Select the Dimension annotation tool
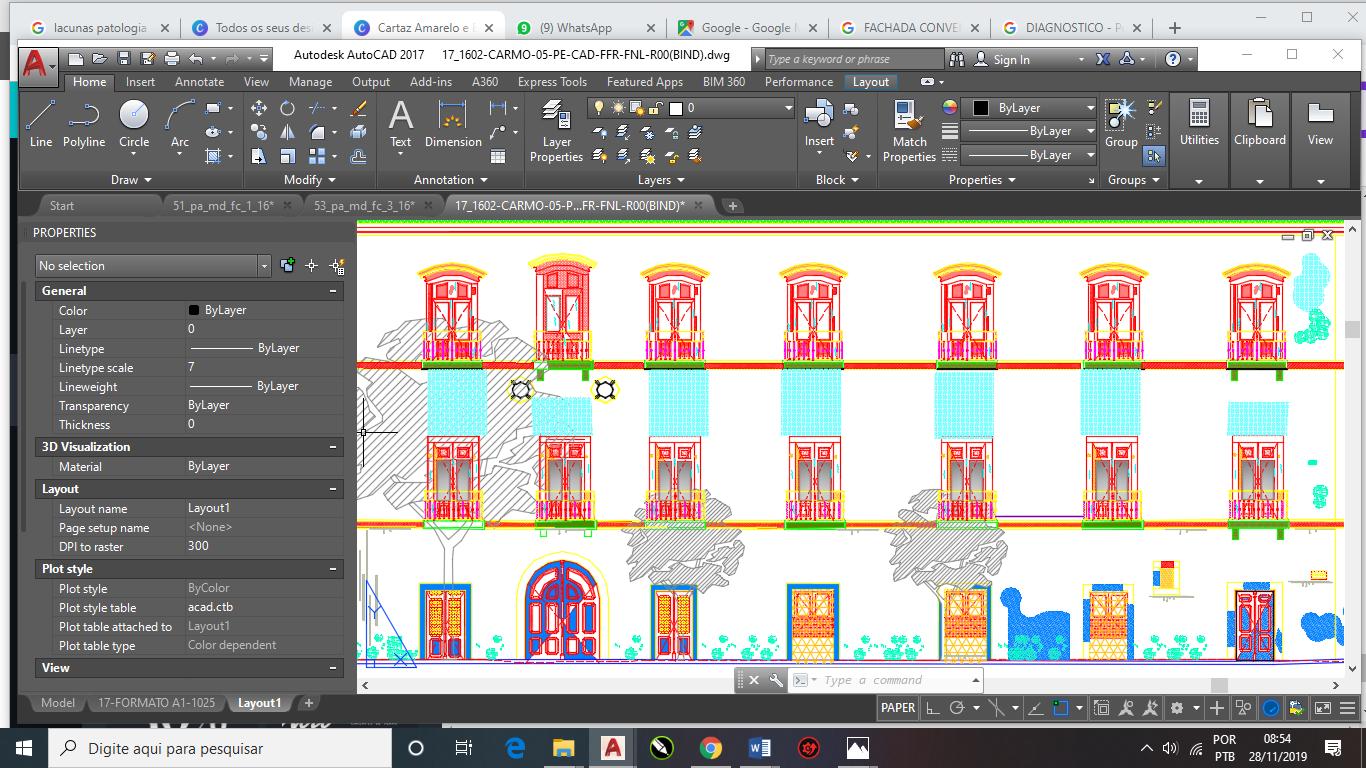 (x=453, y=124)
